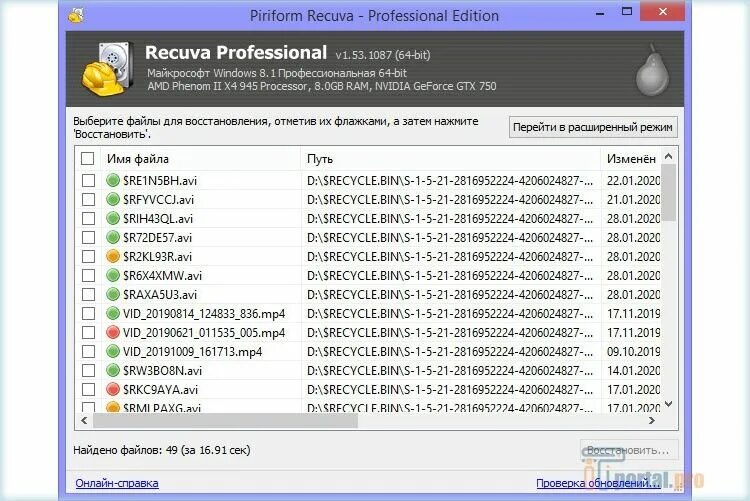Image resolution: width=750 pixels, height=501 pixels.
Task: Select file name VID_20190814_124833_836.mp4
Action: point(204,314)
